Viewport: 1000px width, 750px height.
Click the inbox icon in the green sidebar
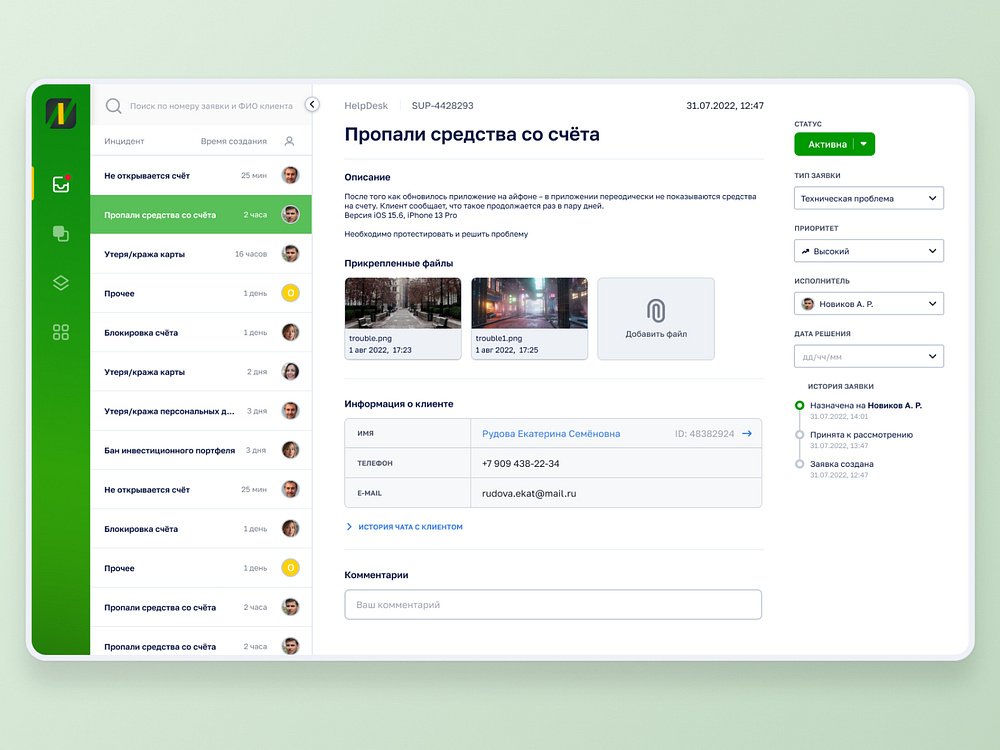coord(61,184)
